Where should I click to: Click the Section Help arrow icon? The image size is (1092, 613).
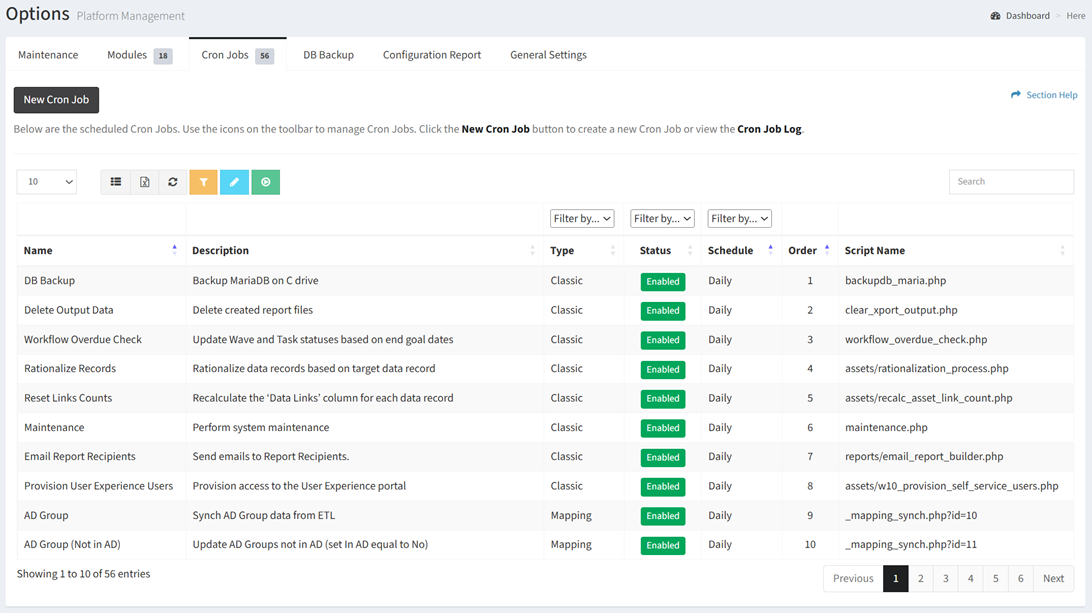point(1016,95)
